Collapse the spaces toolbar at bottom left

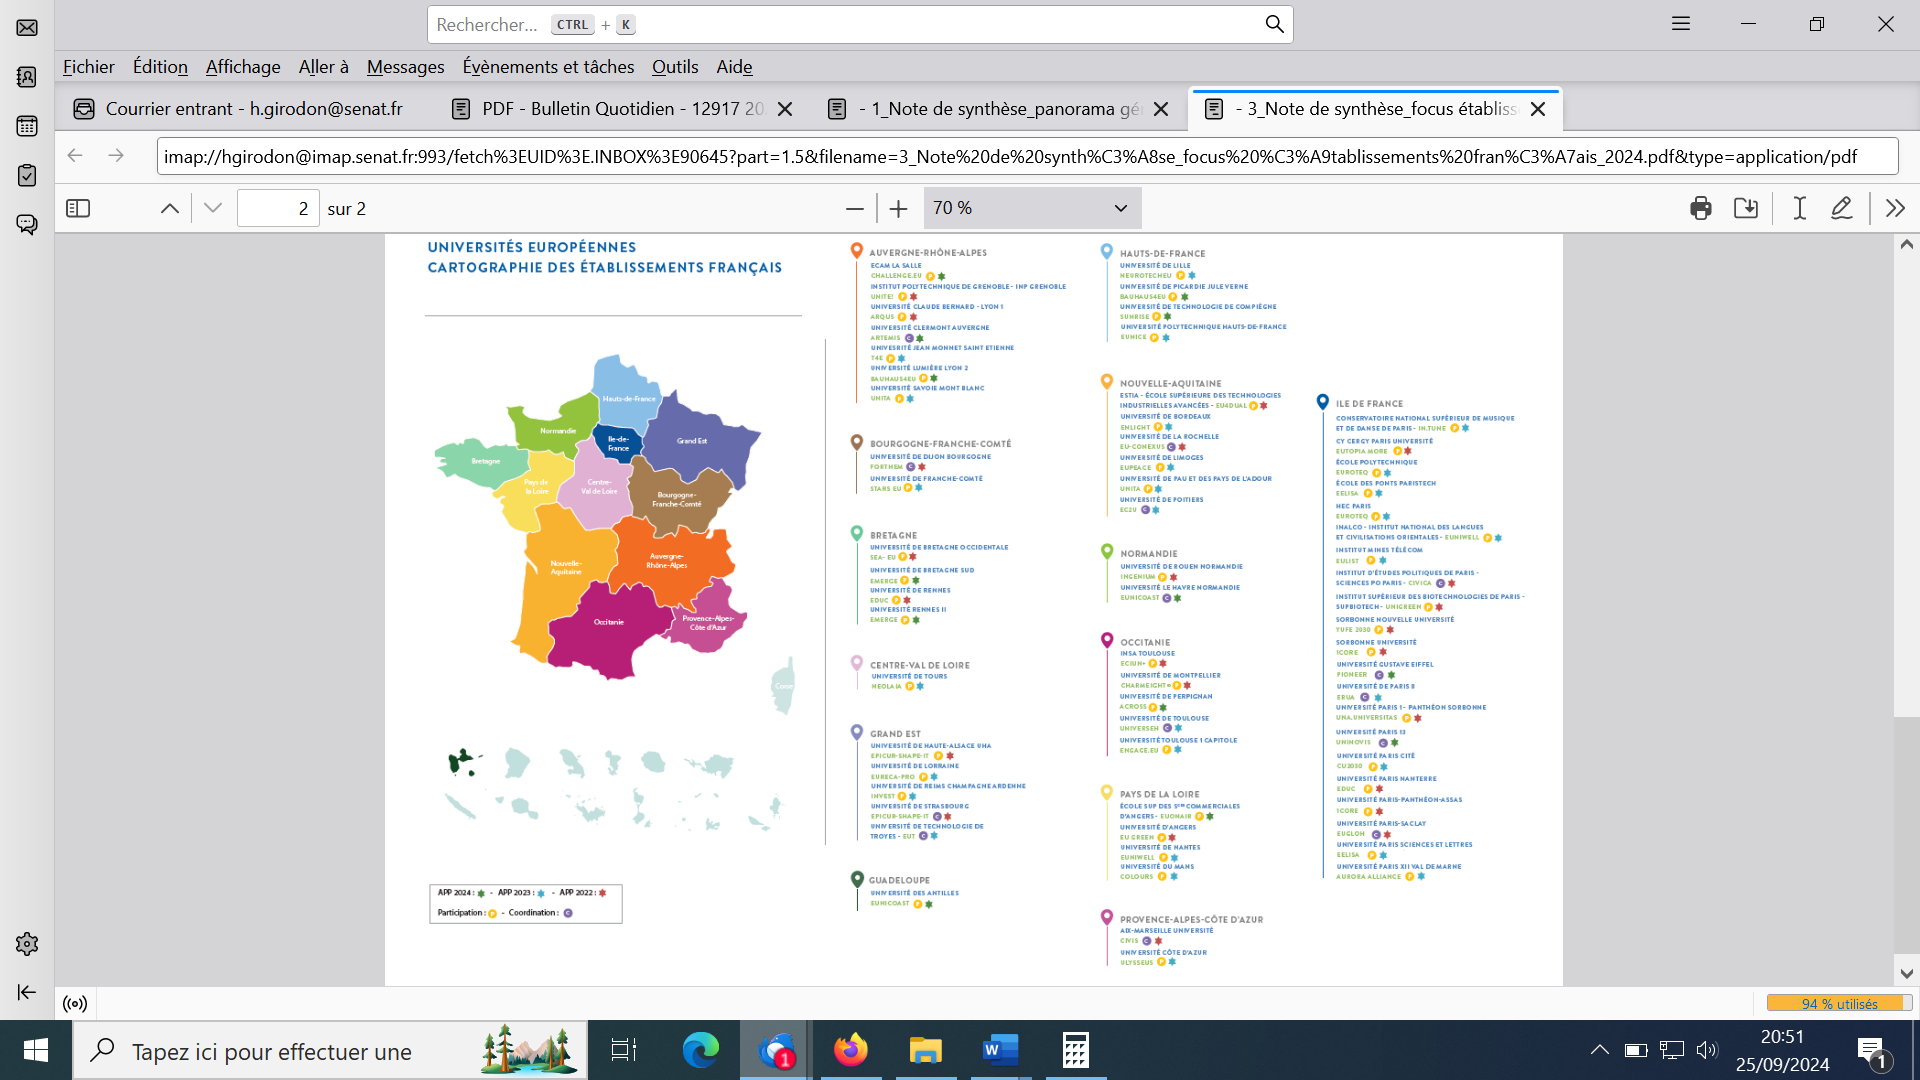click(x=27, y=992)
